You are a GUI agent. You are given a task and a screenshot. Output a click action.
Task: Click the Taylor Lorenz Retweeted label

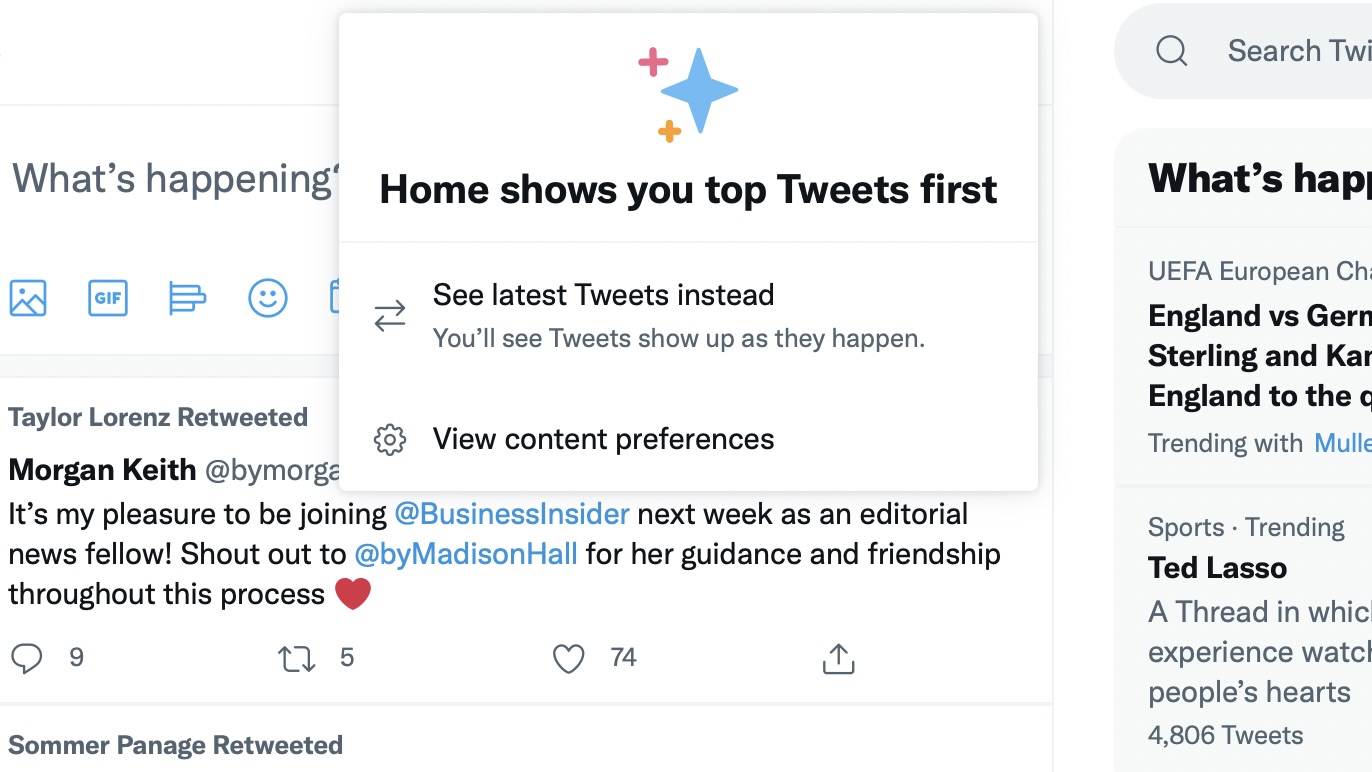[158, 417]
